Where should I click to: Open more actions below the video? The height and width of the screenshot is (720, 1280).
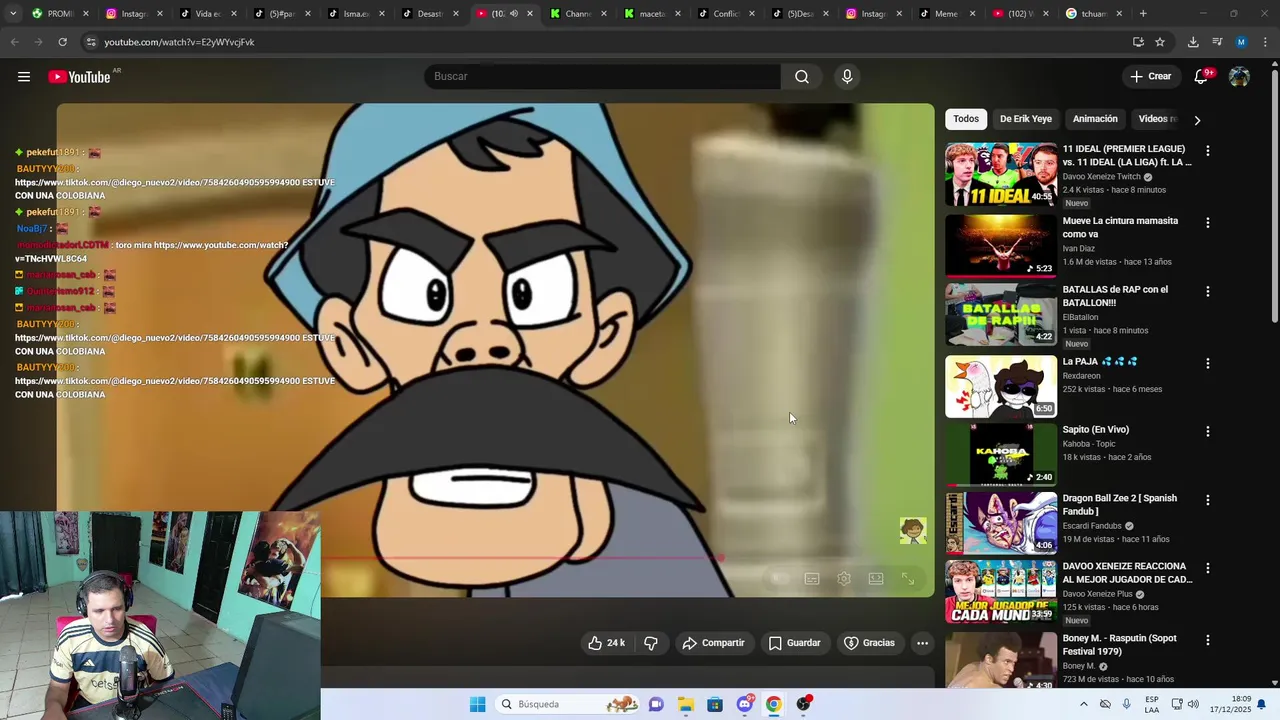pyautogui.click(x=922, y=643)
